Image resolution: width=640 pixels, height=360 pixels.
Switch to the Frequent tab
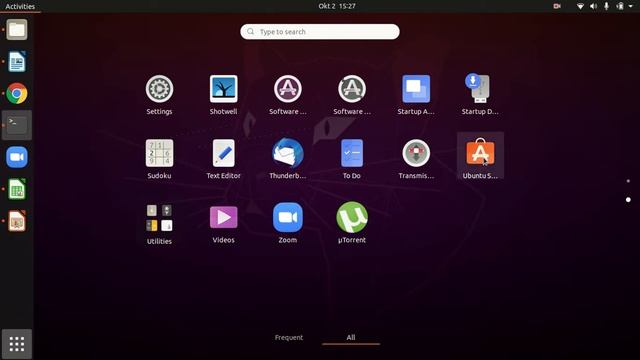point(289,338)
